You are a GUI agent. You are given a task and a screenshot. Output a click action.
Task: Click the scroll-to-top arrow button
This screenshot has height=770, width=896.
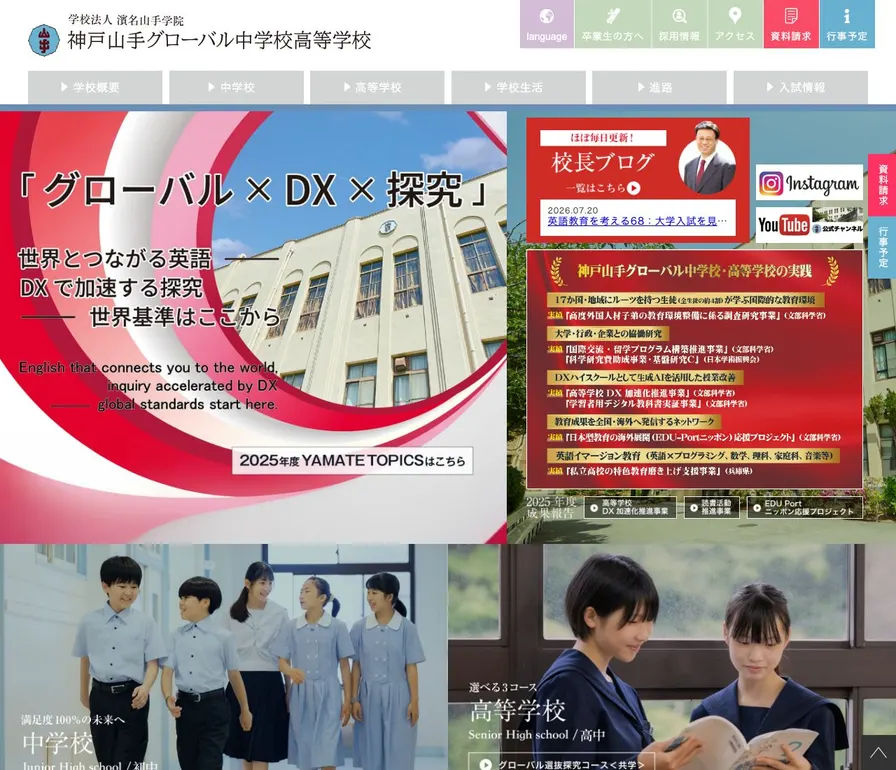[878, 753]
